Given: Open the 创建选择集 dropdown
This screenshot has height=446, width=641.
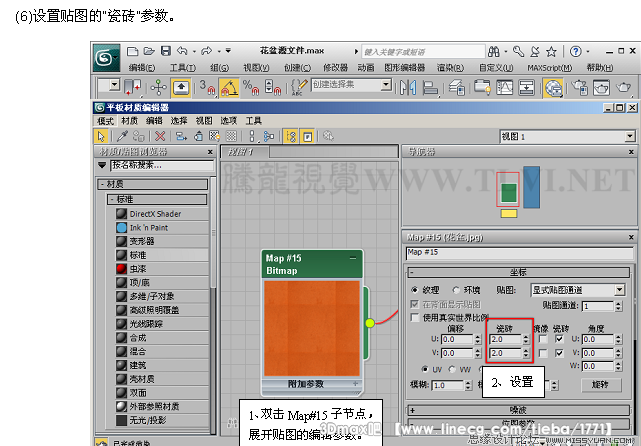Looking at the screenshot, I should click(x=385, y=85).
